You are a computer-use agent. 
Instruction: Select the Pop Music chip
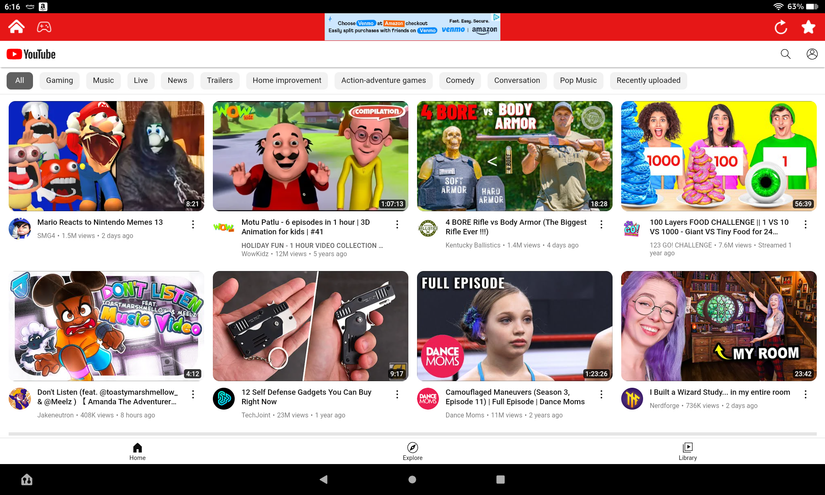tap(578, 80)
